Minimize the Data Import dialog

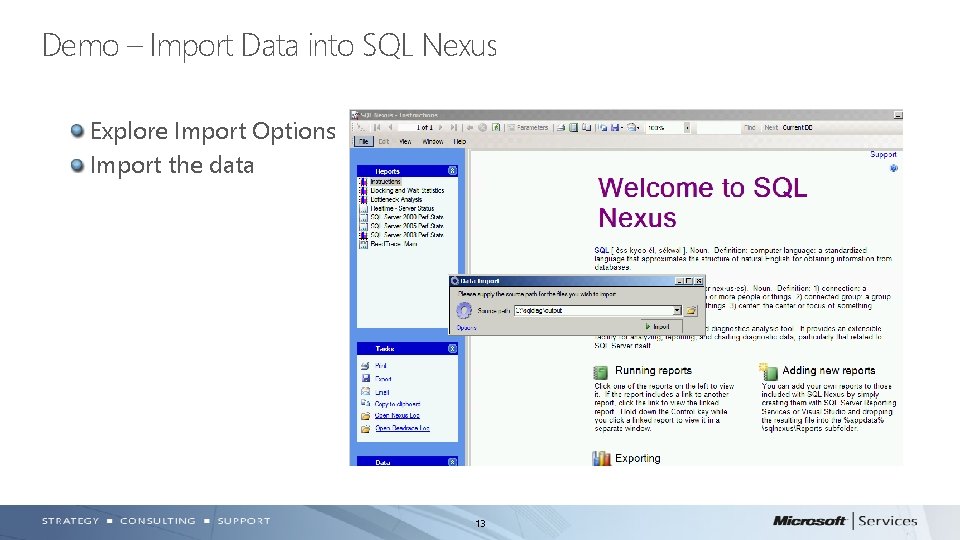point(679,281)
